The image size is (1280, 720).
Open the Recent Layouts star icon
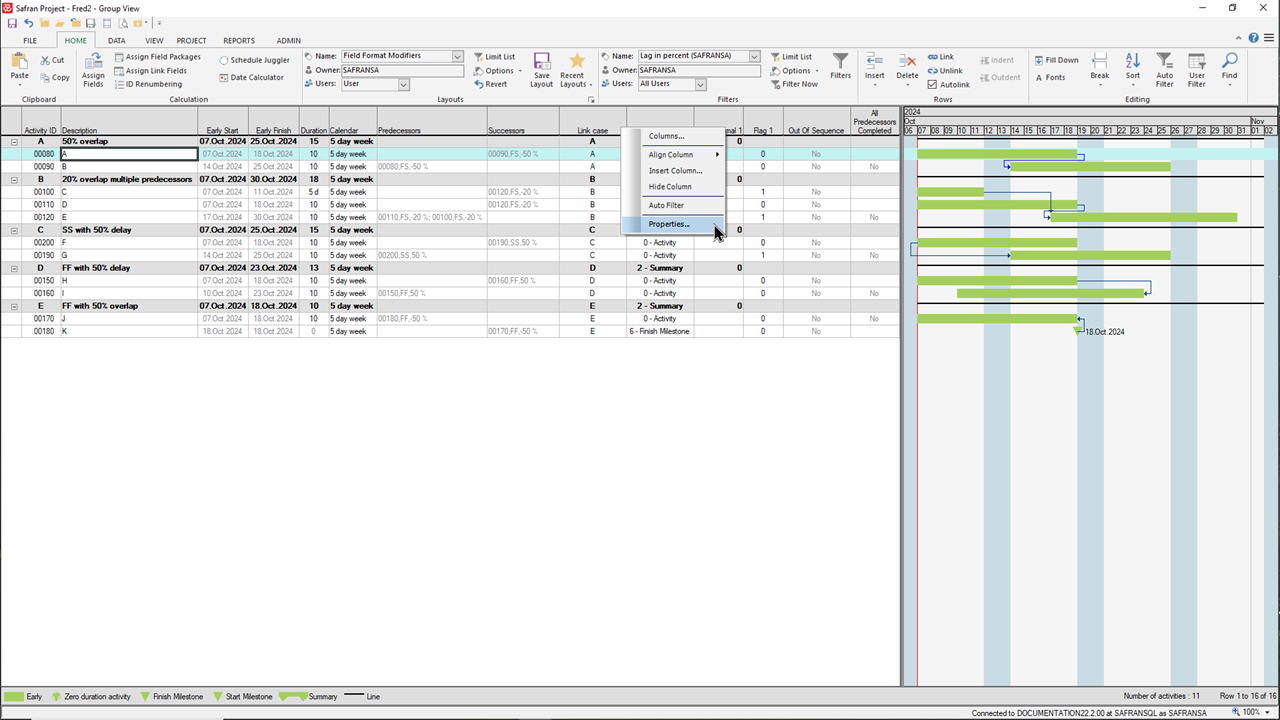[576, 62]
